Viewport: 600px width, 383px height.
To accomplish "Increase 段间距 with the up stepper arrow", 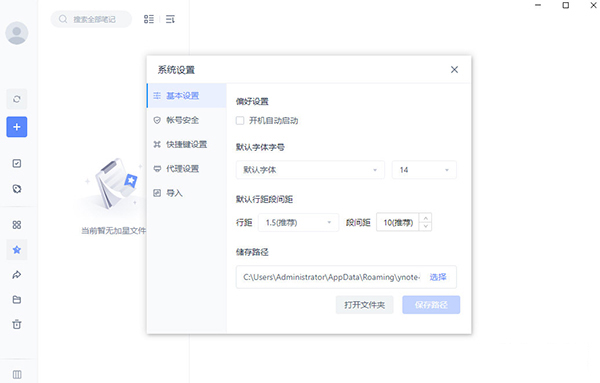I will click(426, 218).
